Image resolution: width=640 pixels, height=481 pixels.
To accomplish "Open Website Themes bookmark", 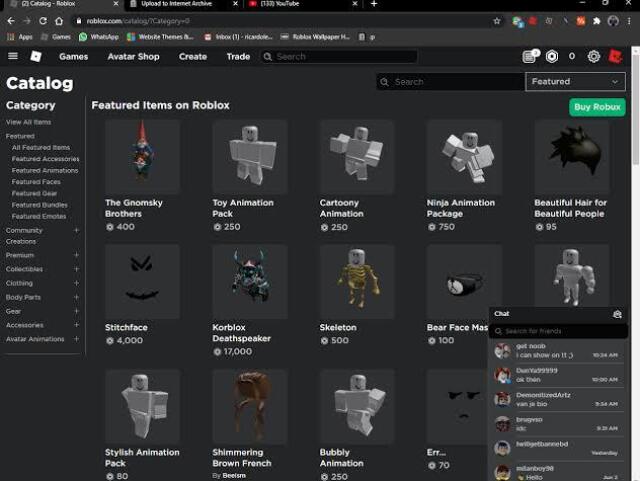I will coord(160,37).
